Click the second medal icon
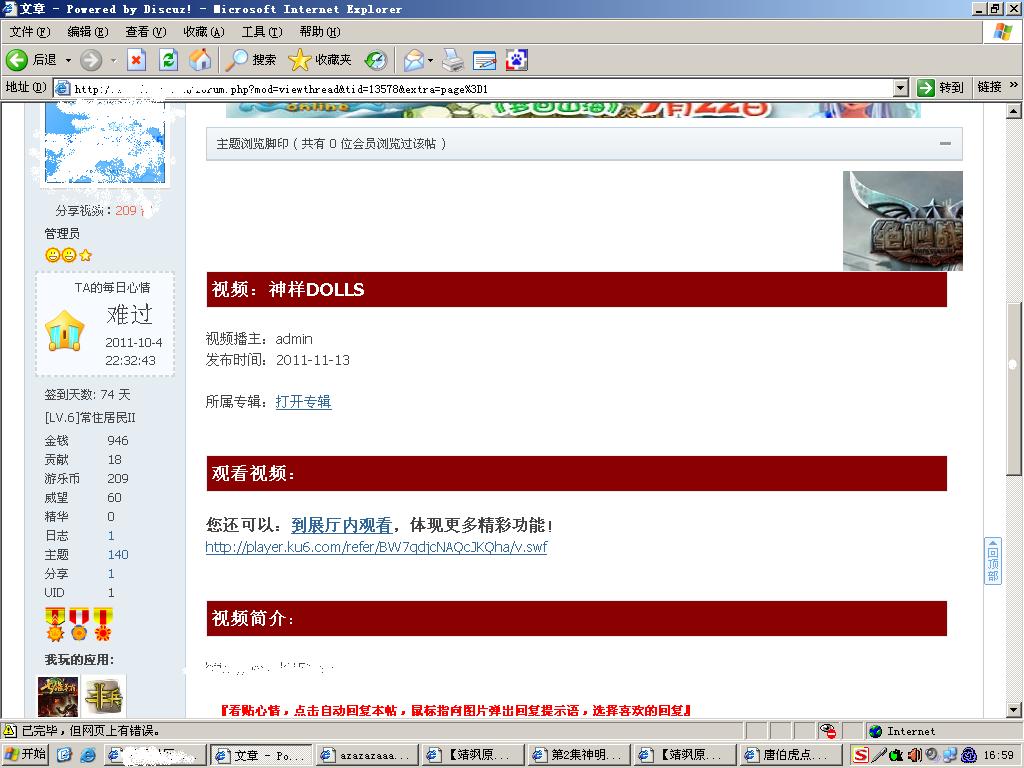This screenshot has width=1024, height=768. (79, 624)
